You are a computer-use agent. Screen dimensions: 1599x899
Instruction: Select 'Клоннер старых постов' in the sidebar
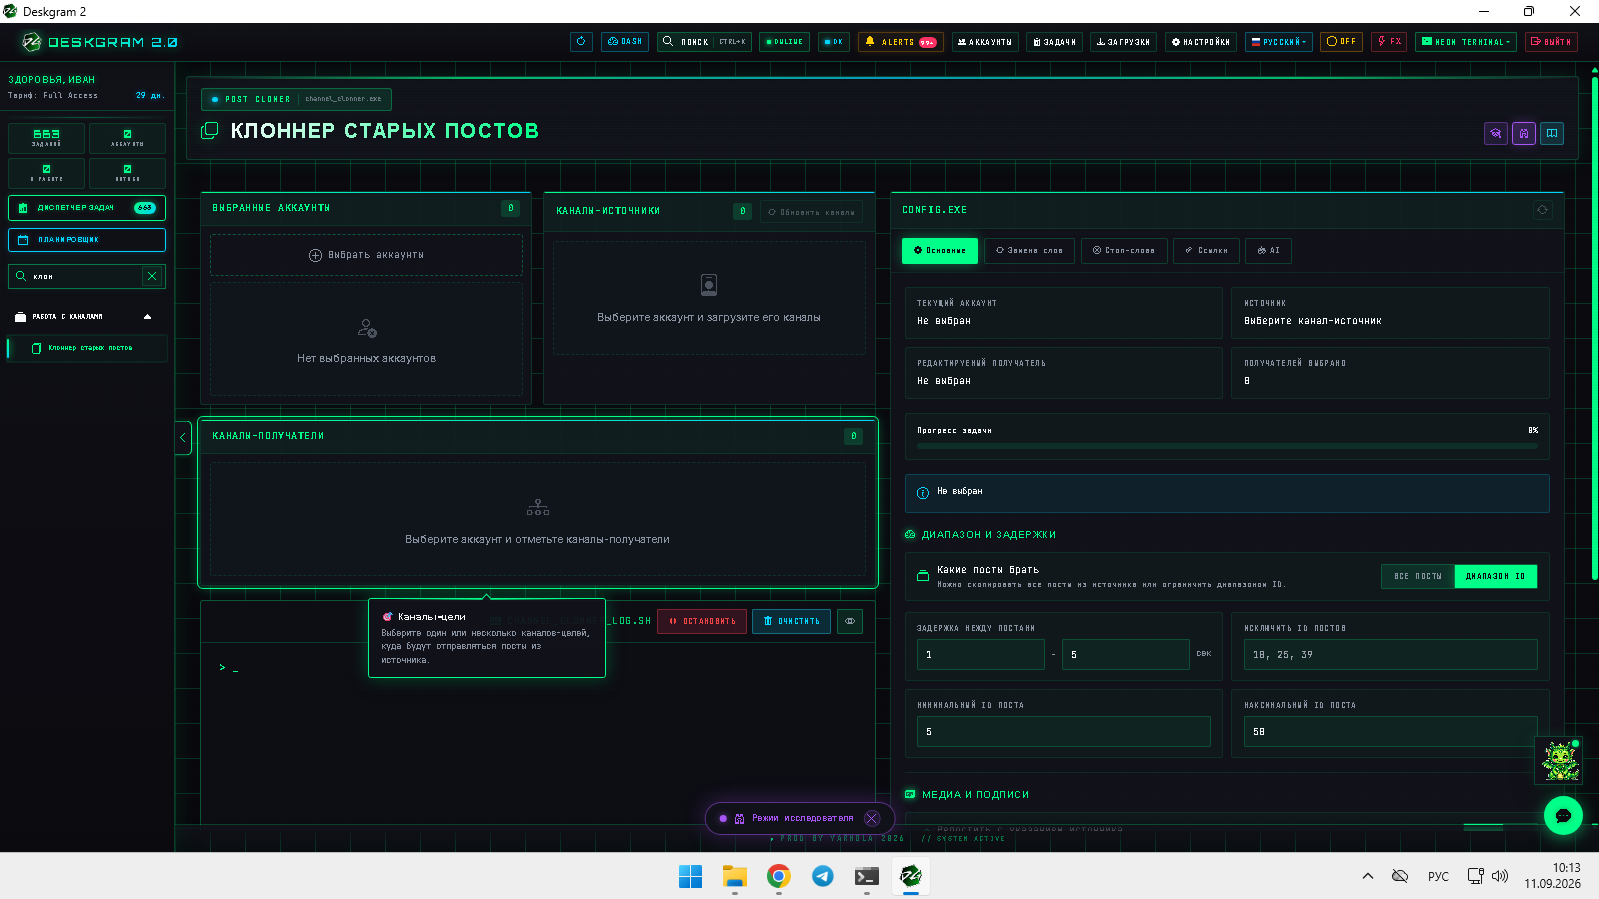tap(87, 348)
